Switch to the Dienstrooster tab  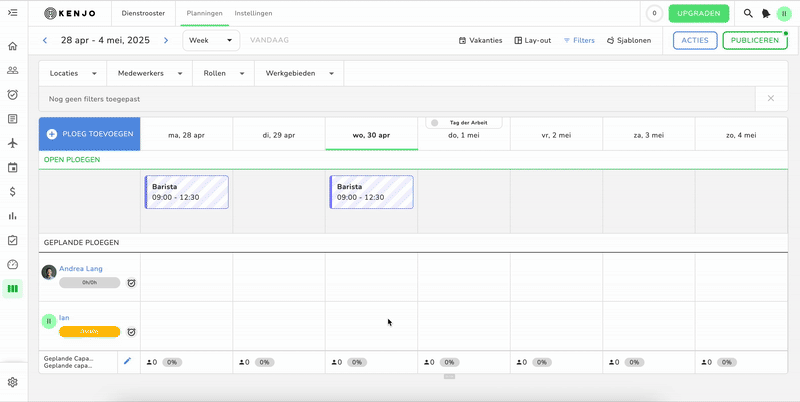point(143,13)
